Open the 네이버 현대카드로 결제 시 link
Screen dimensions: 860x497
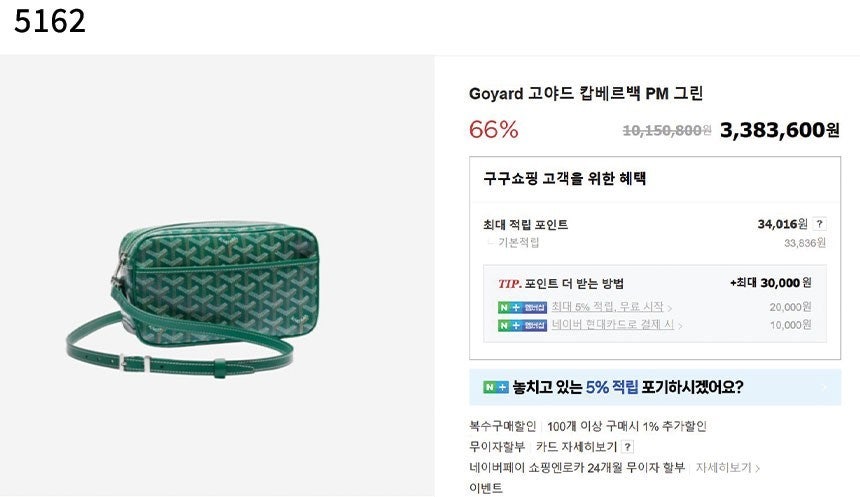point(615,325)
